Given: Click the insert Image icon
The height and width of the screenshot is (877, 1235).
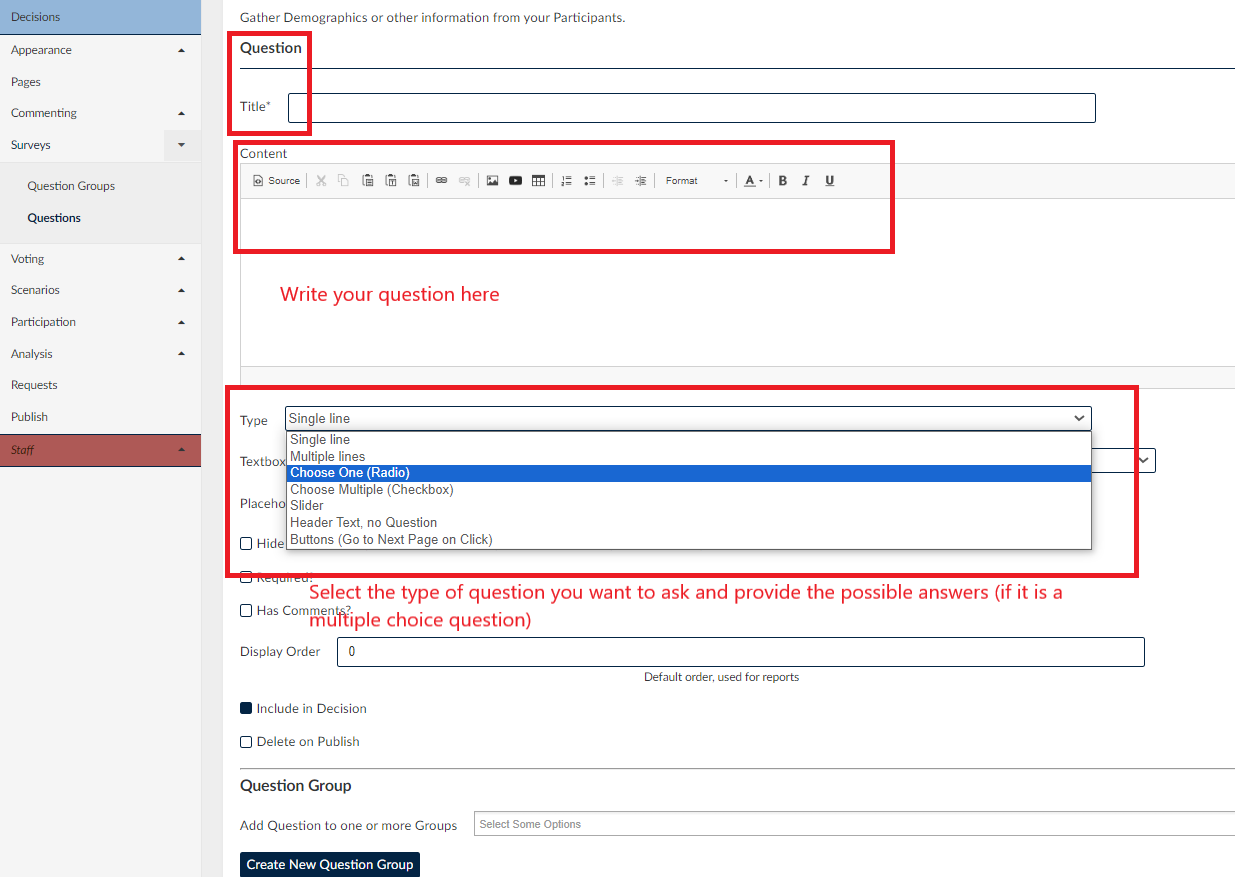Looking at the screenshot, I should pyautogui.click(x=492, y=181).
